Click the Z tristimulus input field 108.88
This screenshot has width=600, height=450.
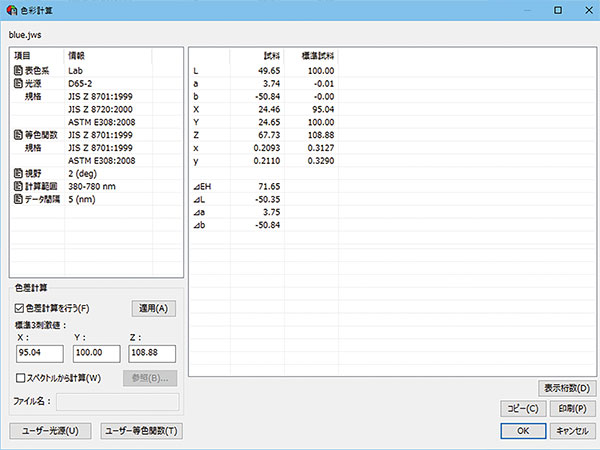pyautogui.click(x=152, y=353)
